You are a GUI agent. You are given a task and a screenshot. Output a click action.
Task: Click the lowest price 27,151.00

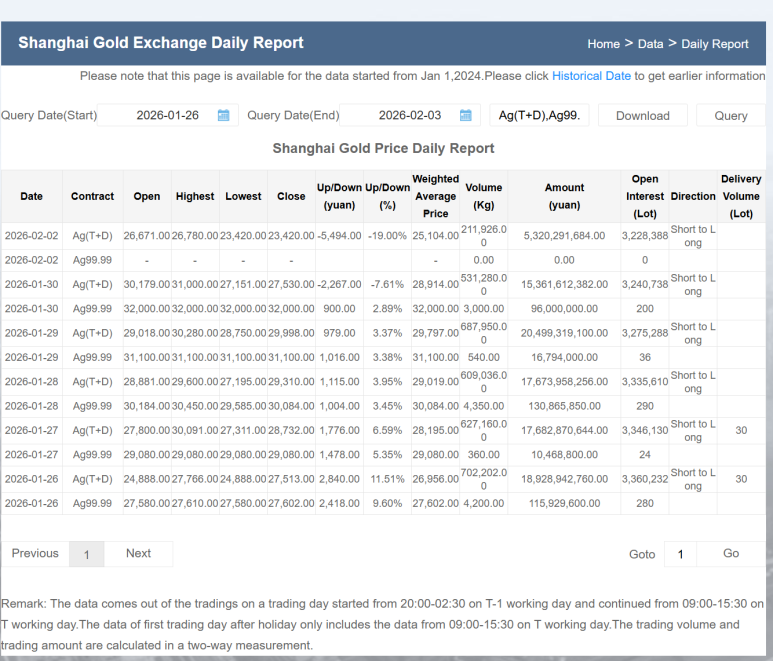[243, 284]
